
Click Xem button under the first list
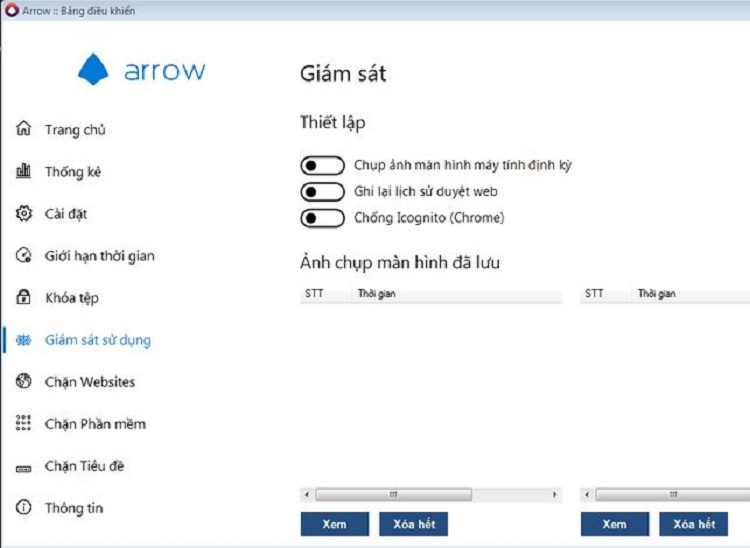click(335, 524)
